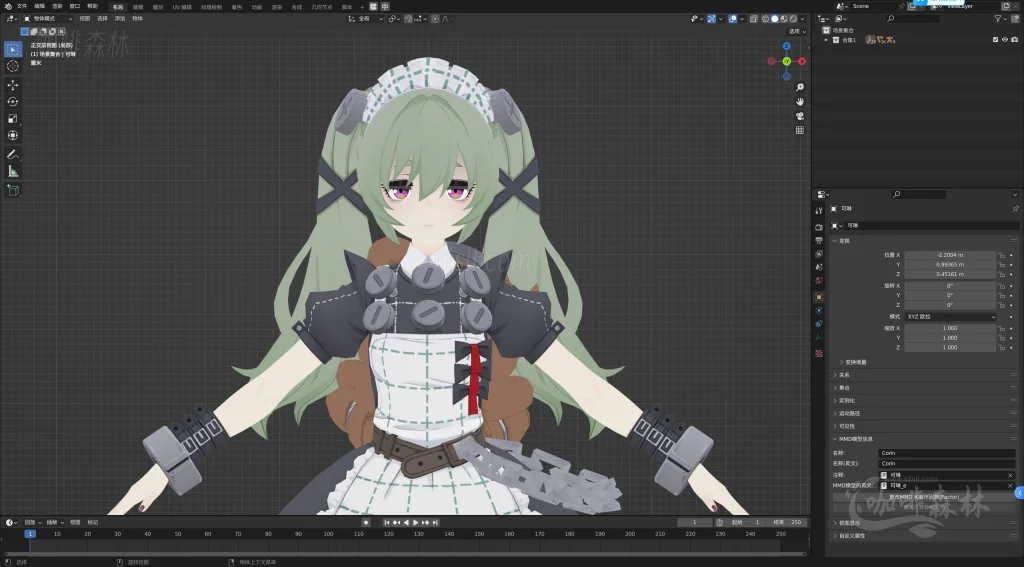Image resolution: width=1024 pixels, height=567 pixels.
Task: Toggle X-ray display in viewport header
Action: click(753, 19)
